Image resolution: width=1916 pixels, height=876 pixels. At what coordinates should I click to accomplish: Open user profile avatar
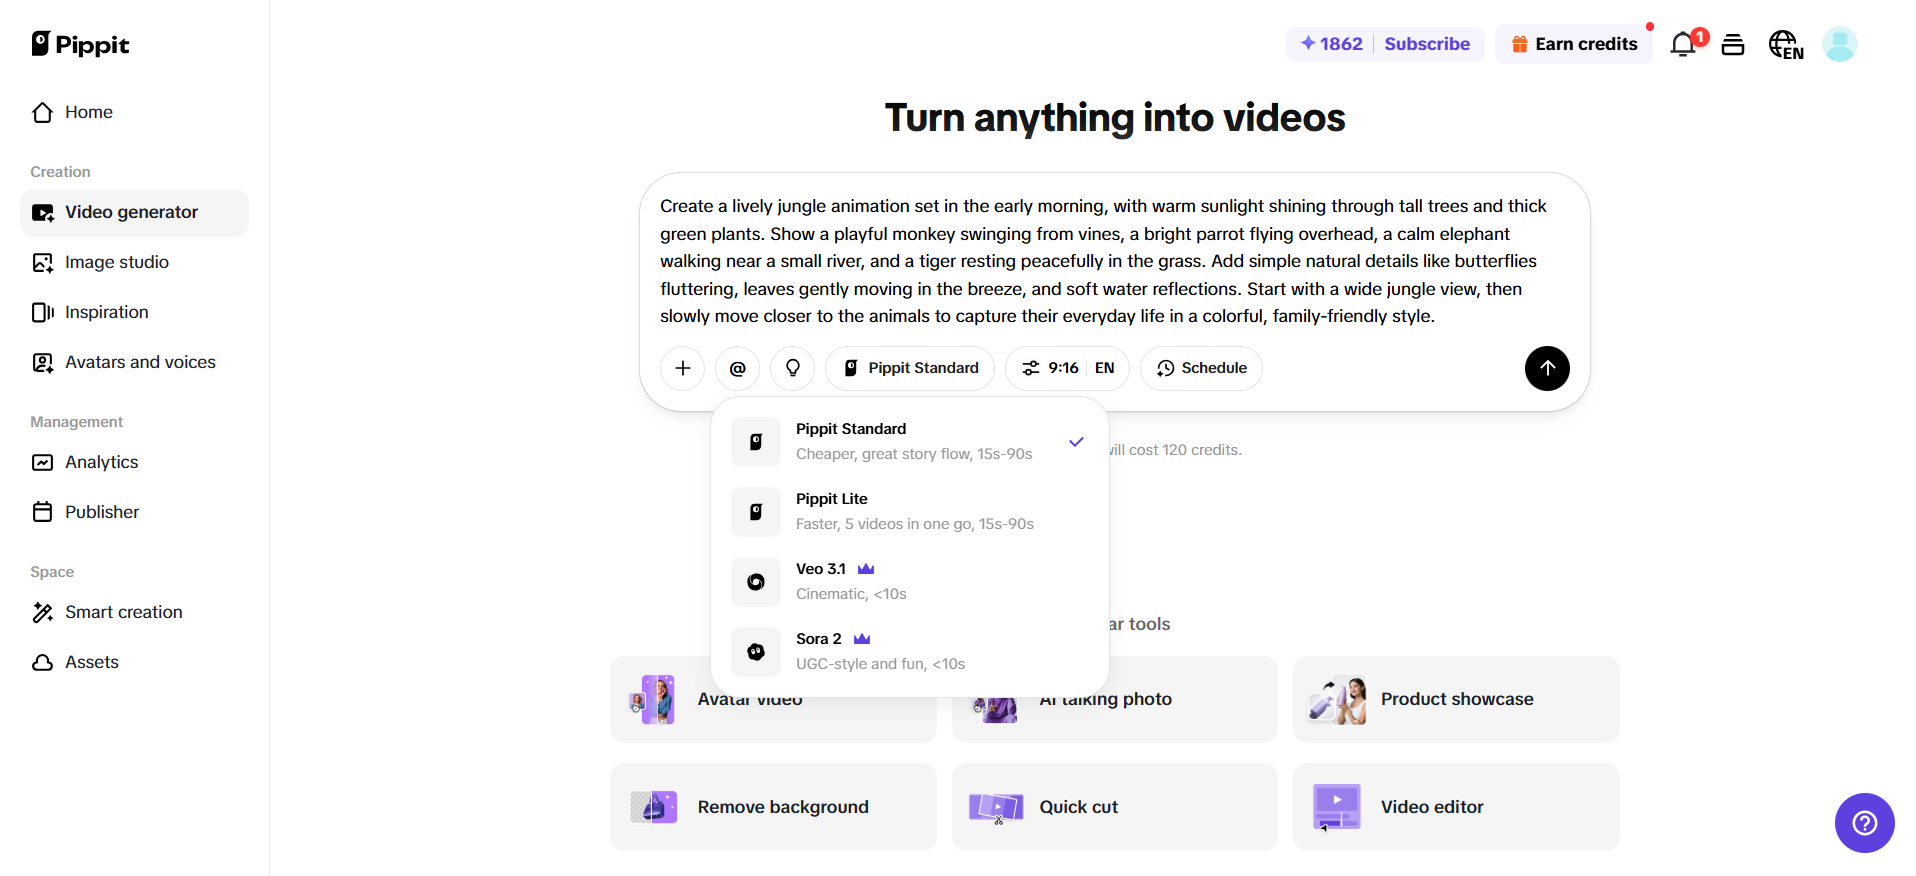[x=1840, y=44]
